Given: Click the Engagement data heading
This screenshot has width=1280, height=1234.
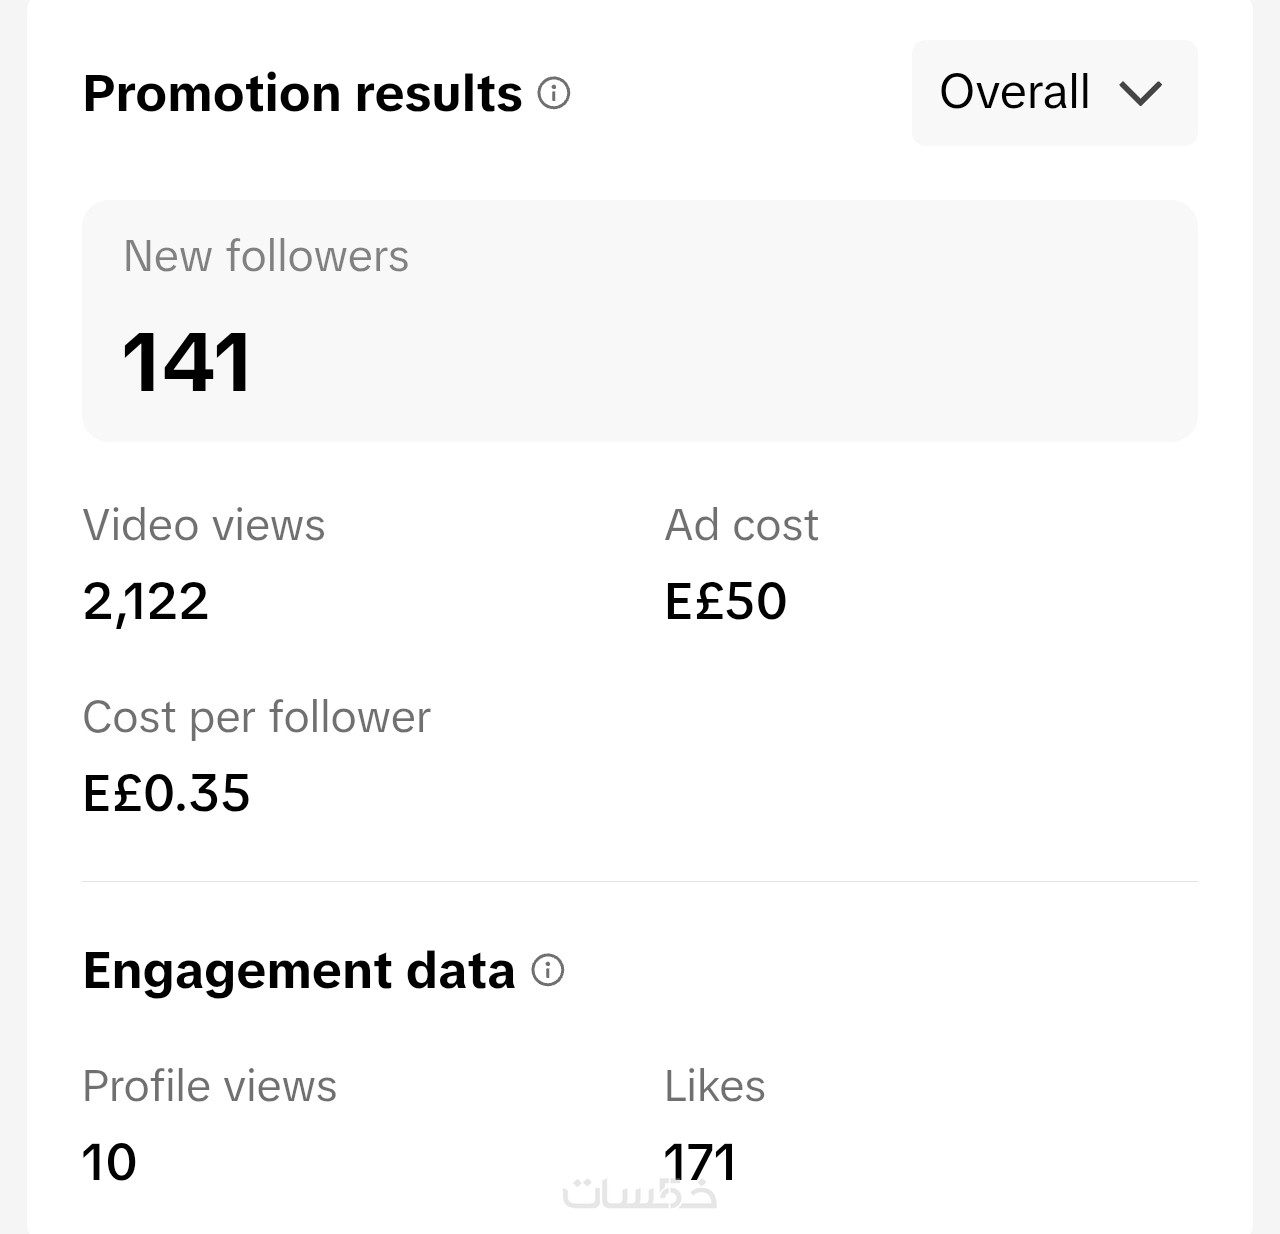Looking at the screenshot, I should [299, 972].
